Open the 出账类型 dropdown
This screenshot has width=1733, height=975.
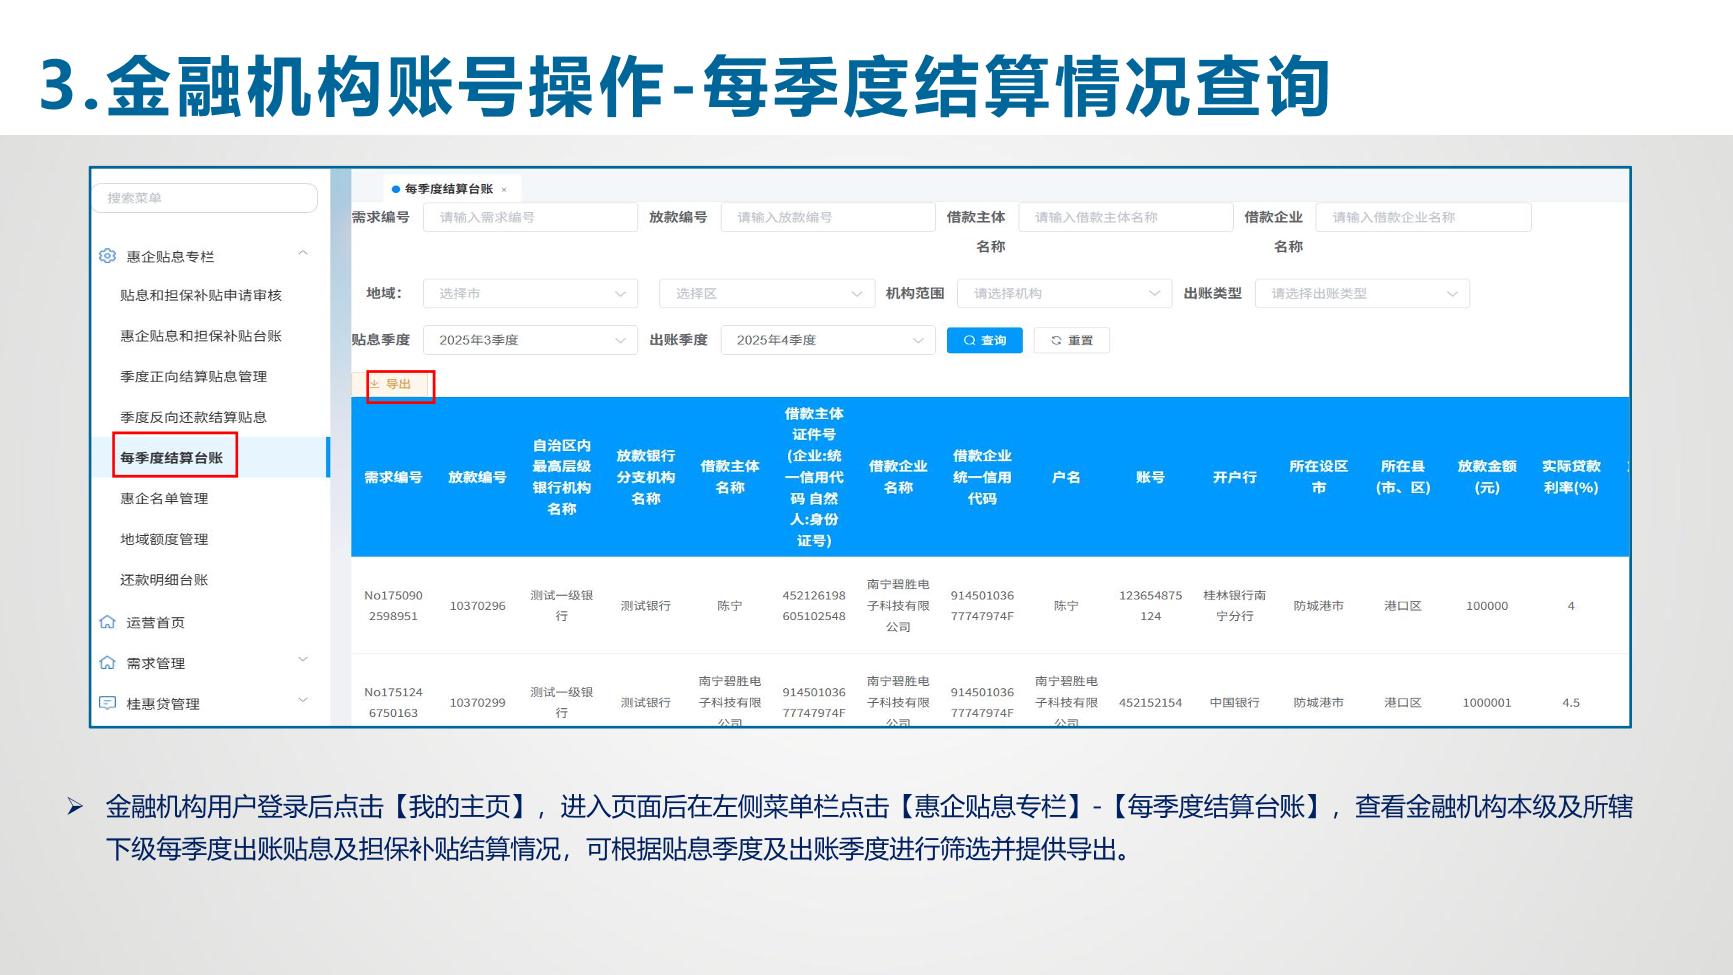[x=1361, y=293]
